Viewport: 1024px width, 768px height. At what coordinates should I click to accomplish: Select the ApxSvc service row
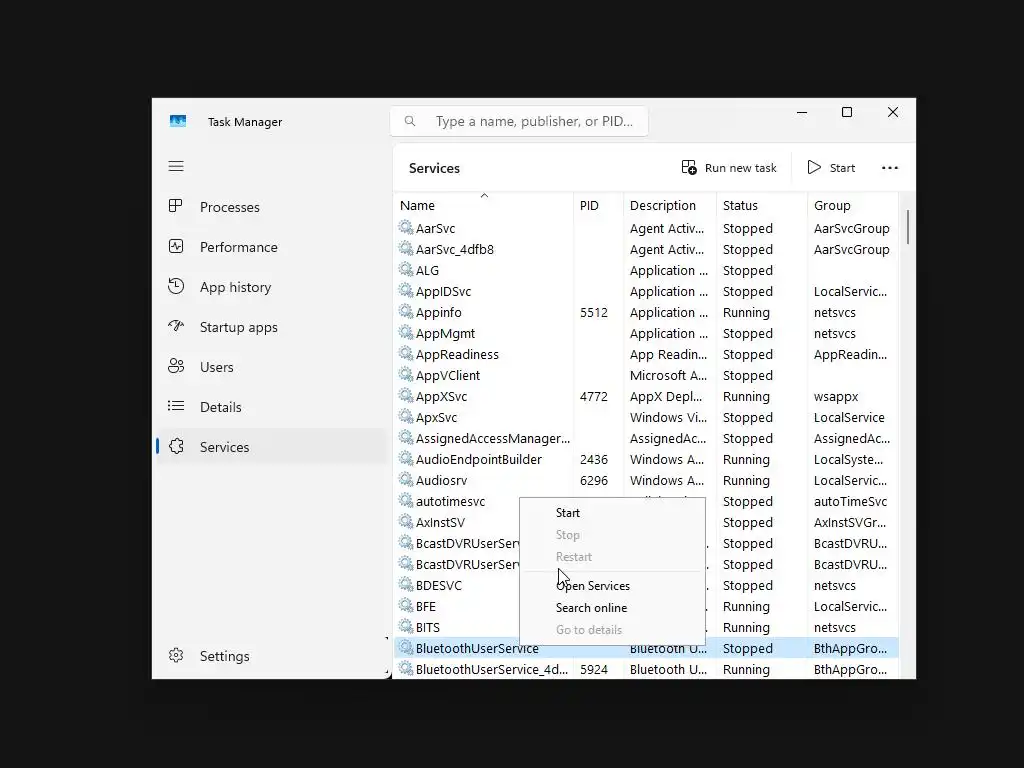646,417
